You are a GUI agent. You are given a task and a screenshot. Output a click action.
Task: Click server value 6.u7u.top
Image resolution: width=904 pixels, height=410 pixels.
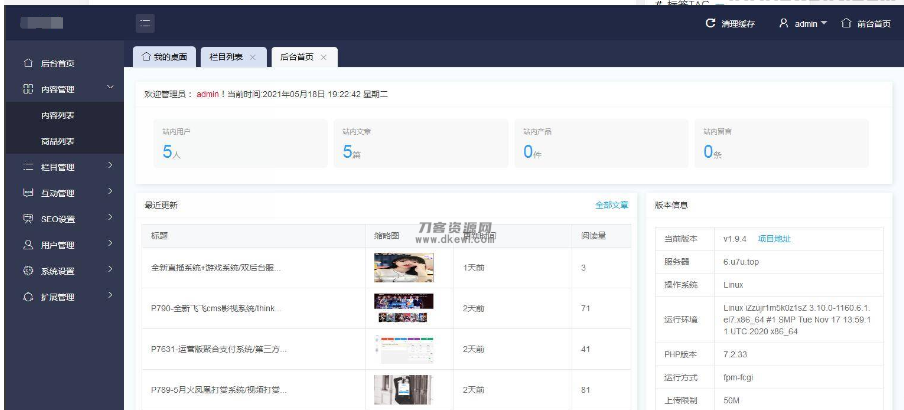(x=741, y=262)
